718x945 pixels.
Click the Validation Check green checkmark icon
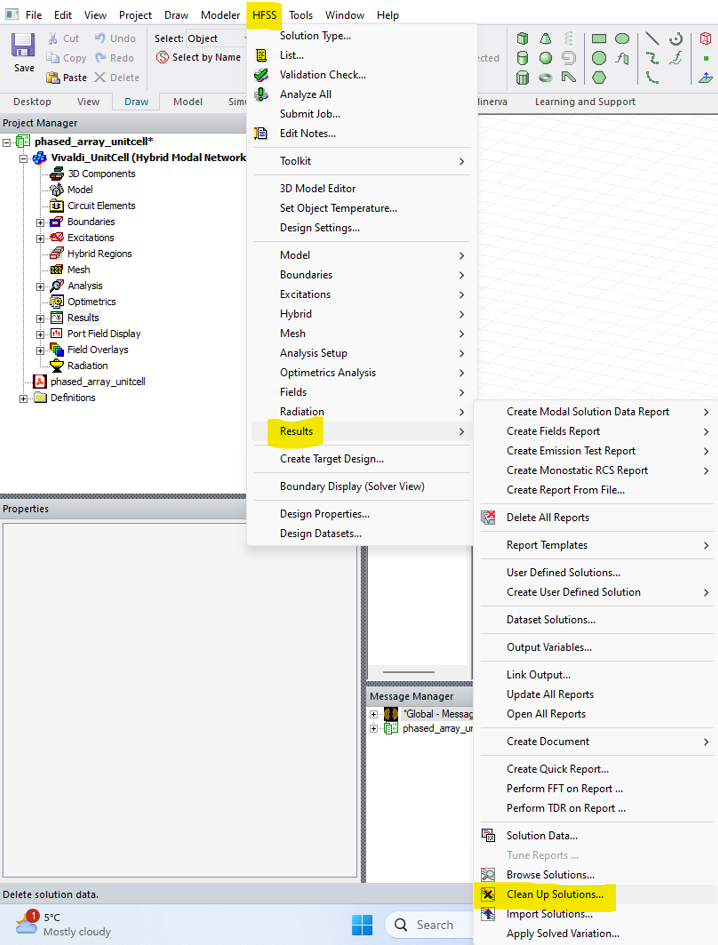point(262,75)
